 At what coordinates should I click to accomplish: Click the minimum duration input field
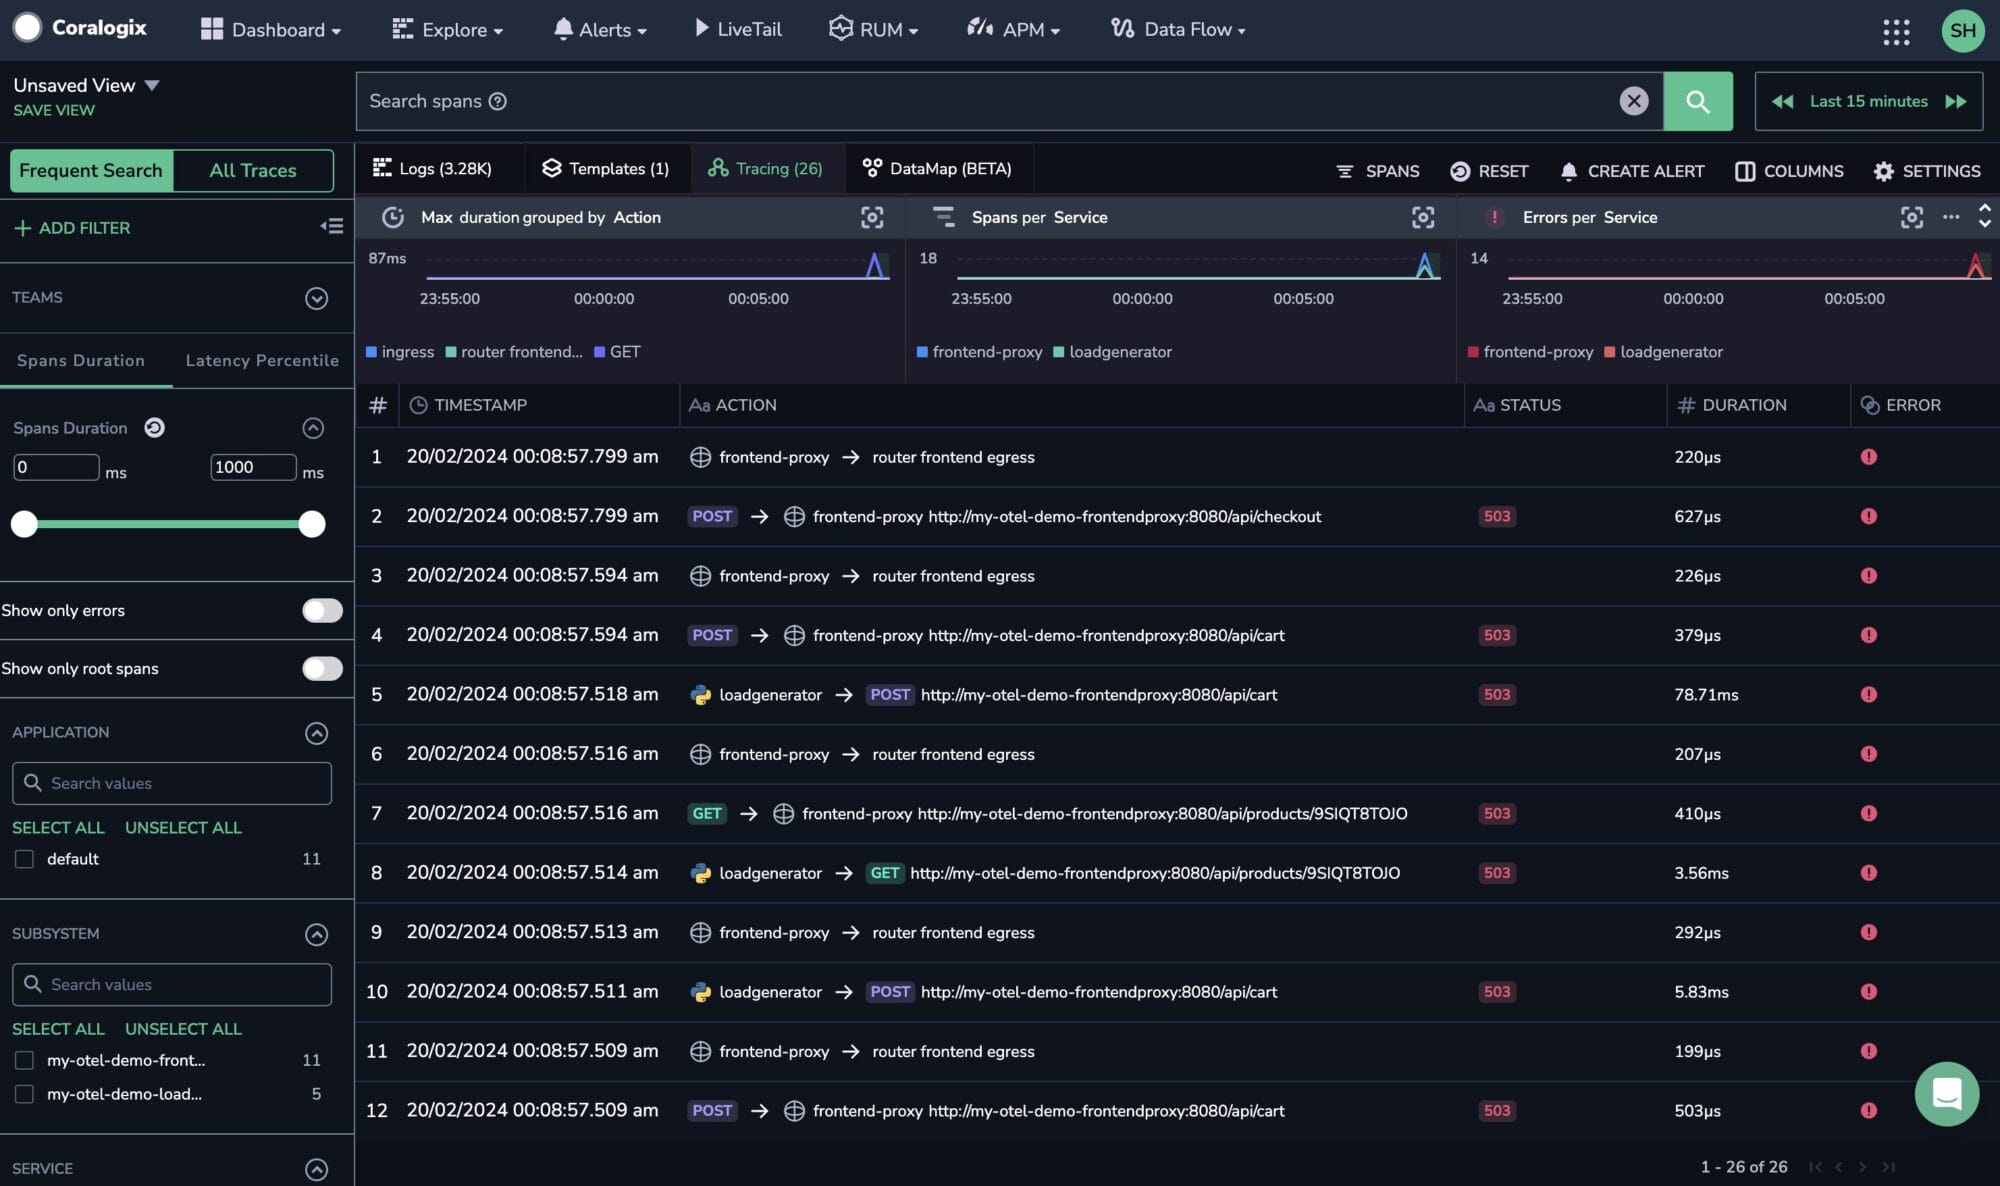[x=56, y=467]
